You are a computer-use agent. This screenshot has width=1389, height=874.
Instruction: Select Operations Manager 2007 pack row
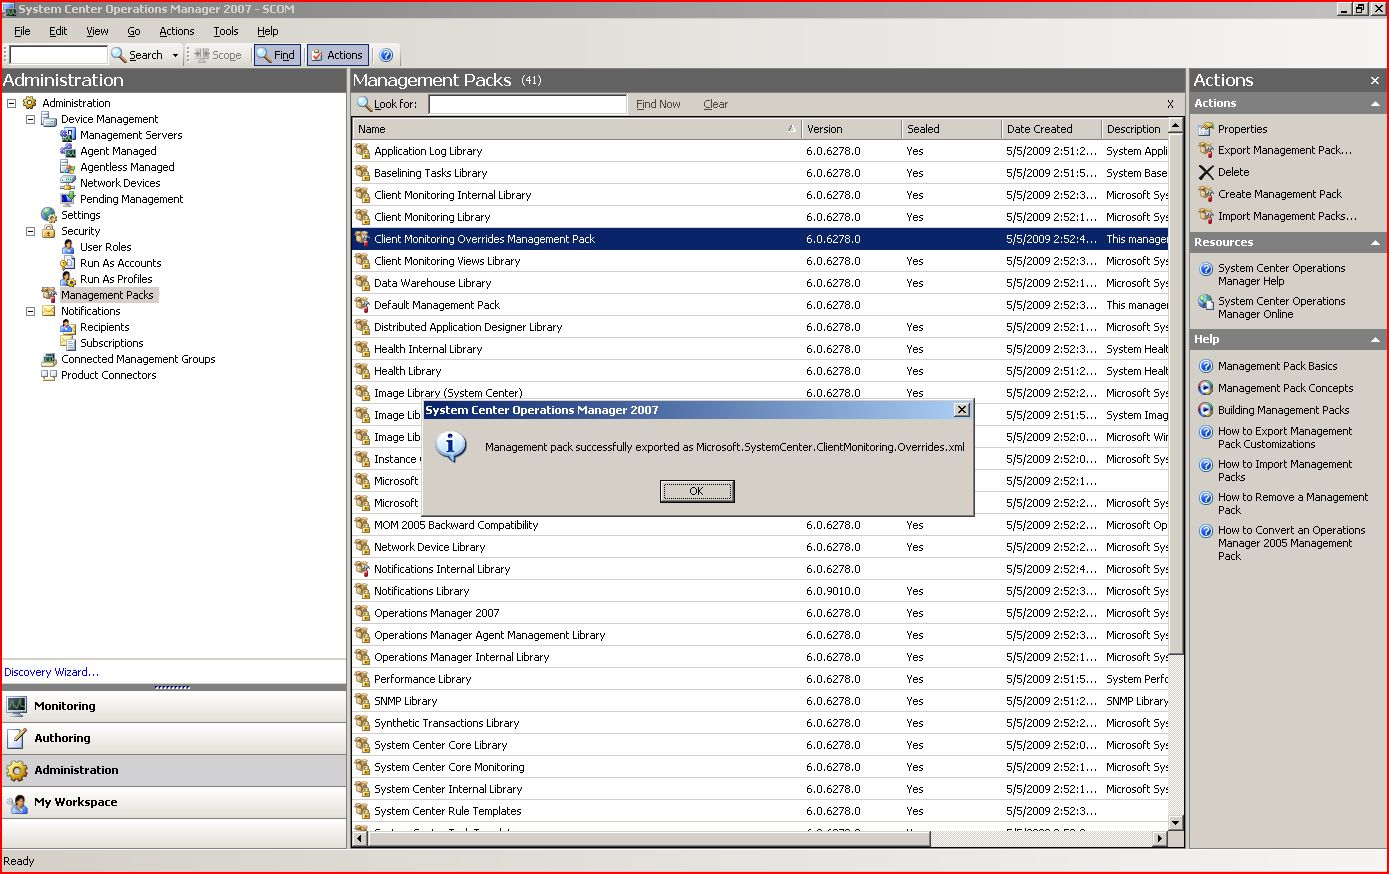pos(760,613)
